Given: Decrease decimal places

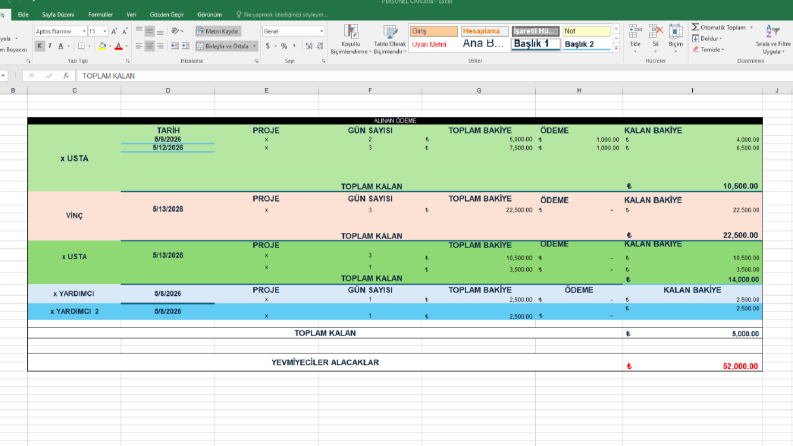Looking at the screenshot, I should pos(320,46).
